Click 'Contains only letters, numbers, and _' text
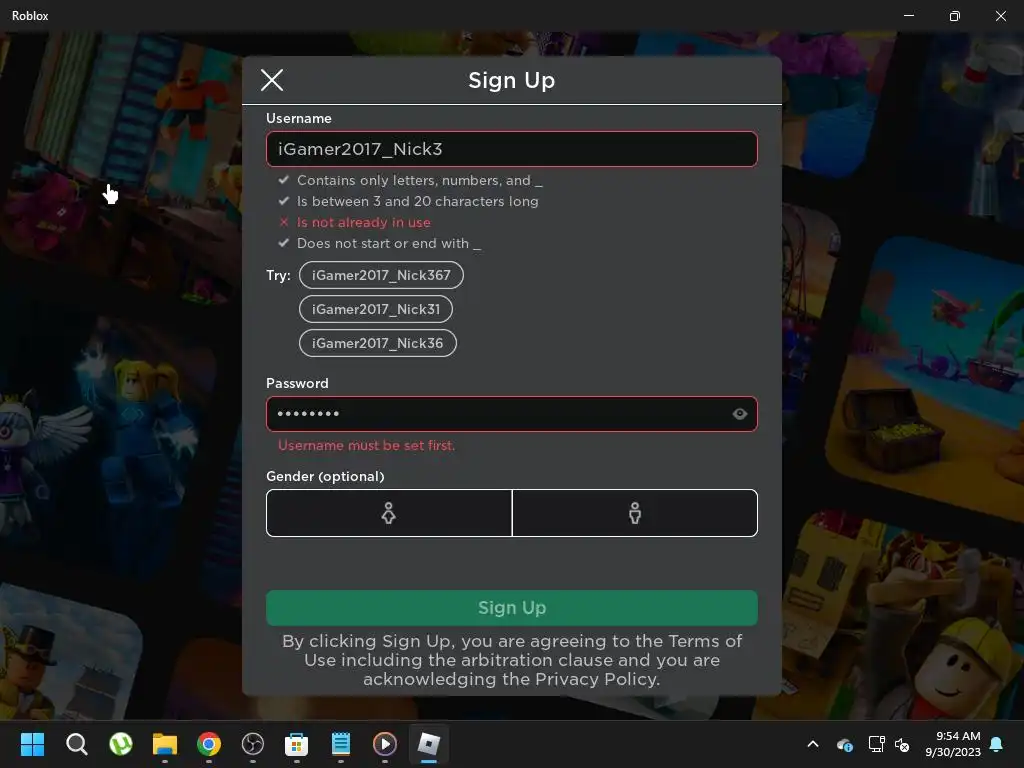The width and height of the screenshot is (1024, 768). pyautogui.click(x=419, y=180)
